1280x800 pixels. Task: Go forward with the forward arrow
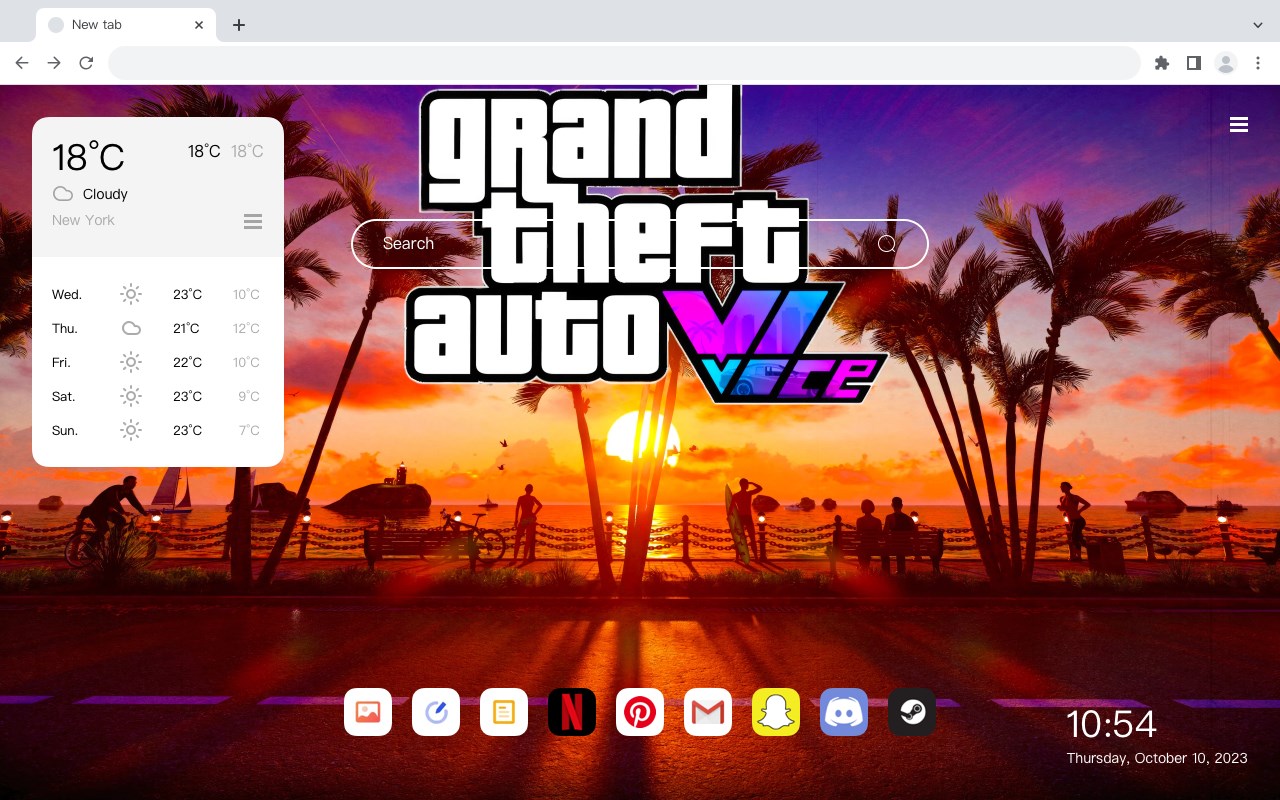coord(54,63)
